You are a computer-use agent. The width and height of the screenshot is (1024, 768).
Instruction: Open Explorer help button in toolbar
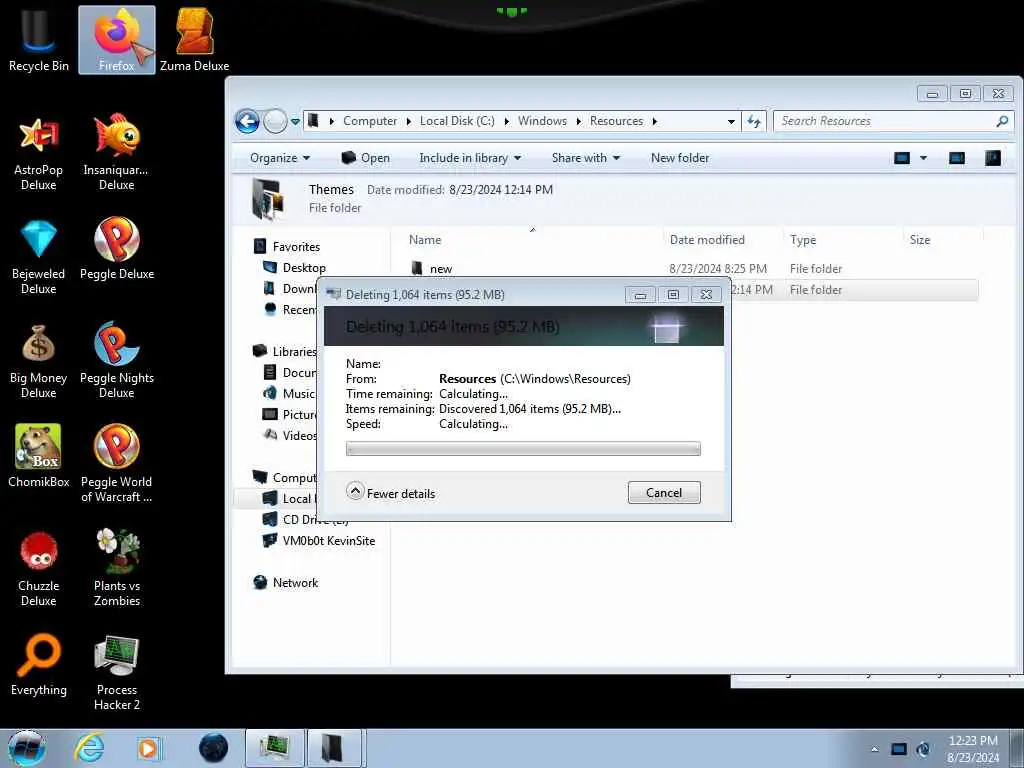coord(993,158)
